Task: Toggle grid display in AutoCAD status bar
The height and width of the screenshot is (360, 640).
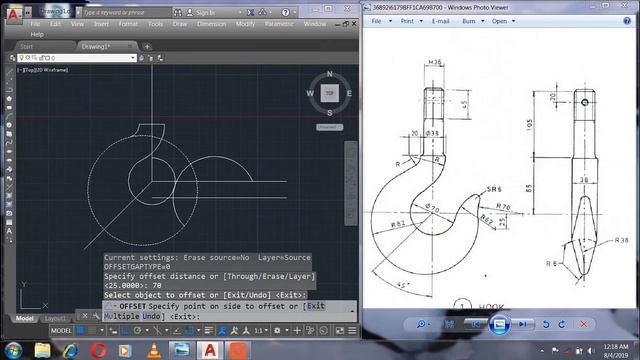Action: [81, 331]
